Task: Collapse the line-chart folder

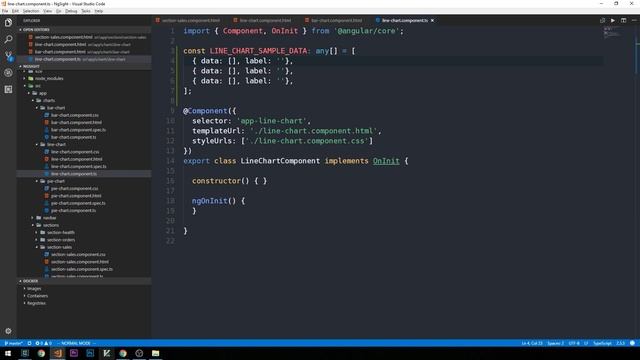Action: click(x=56, y=144)
